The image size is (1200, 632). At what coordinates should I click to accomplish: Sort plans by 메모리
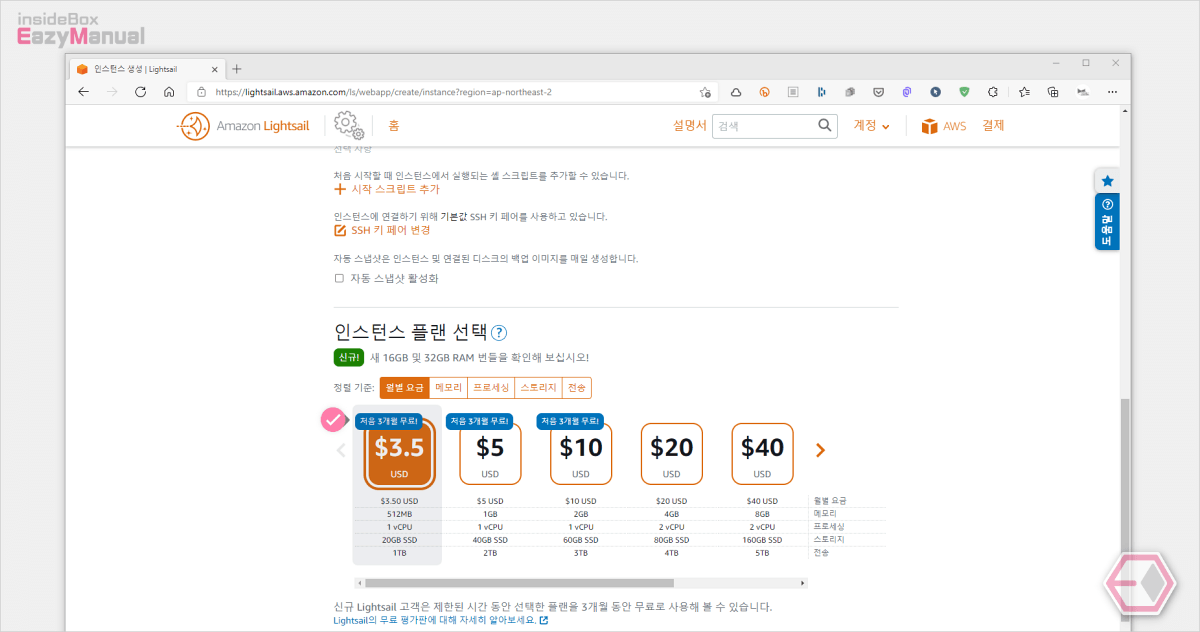[448, 388]
